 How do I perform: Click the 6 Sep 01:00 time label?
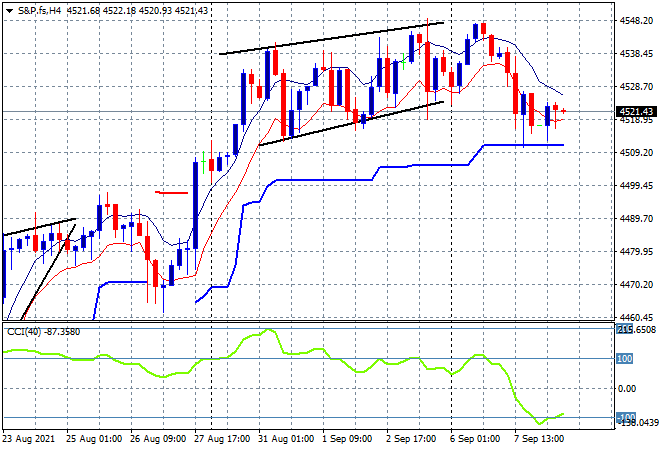[475, 439]
